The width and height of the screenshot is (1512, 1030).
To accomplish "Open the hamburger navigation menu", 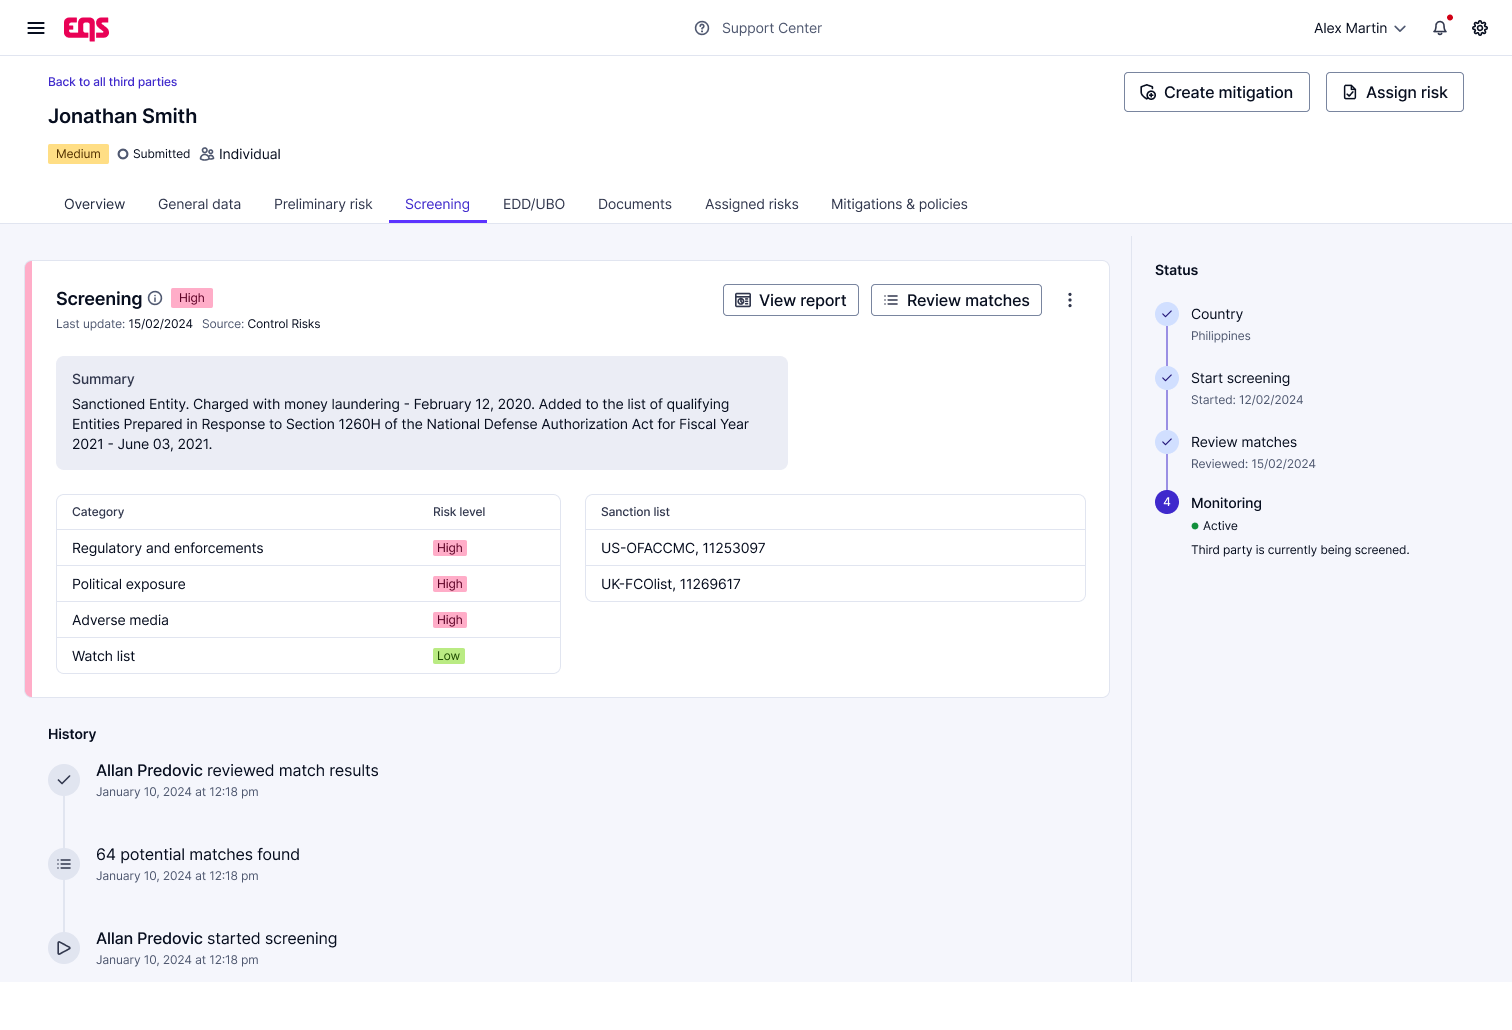I will (36, 28).
